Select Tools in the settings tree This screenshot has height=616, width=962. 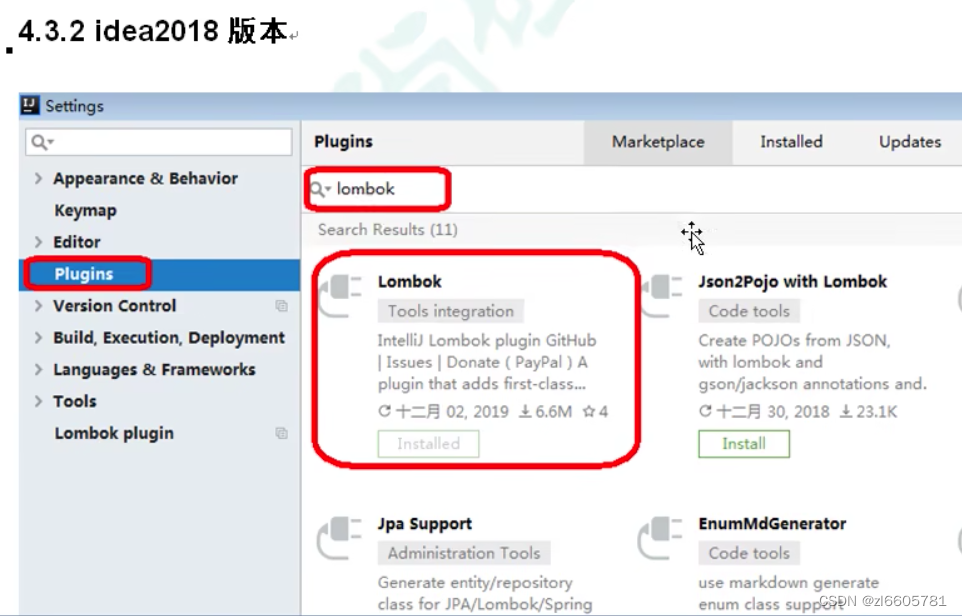[x=75, y=401]
